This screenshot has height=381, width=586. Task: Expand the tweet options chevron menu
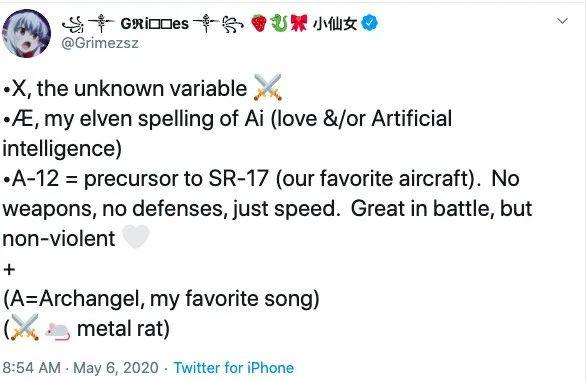pyautogui.click(x=562, y=21)
